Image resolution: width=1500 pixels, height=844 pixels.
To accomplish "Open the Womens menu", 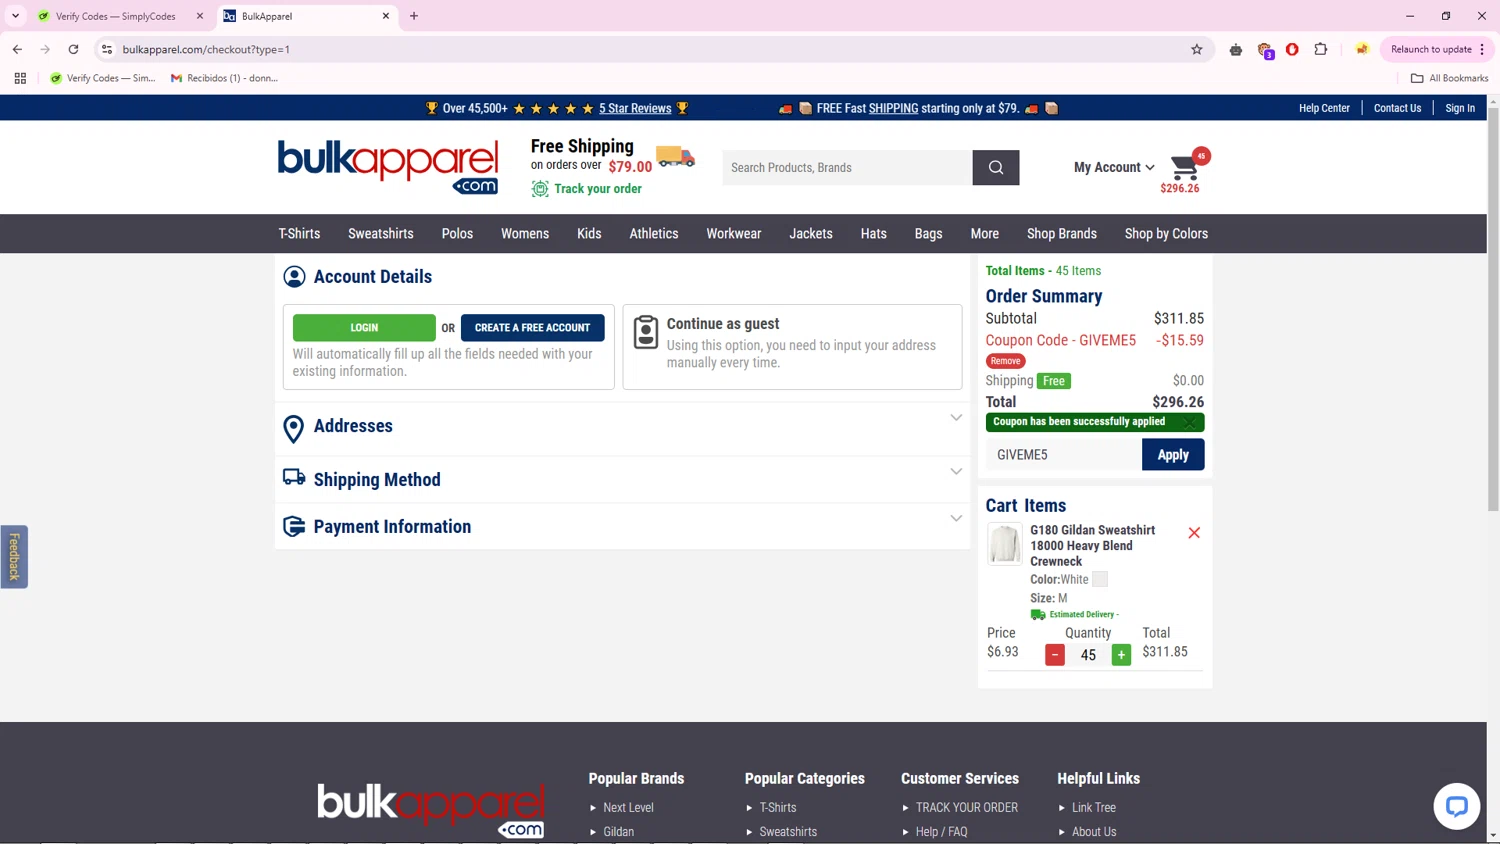I will [x=525, y=234].
